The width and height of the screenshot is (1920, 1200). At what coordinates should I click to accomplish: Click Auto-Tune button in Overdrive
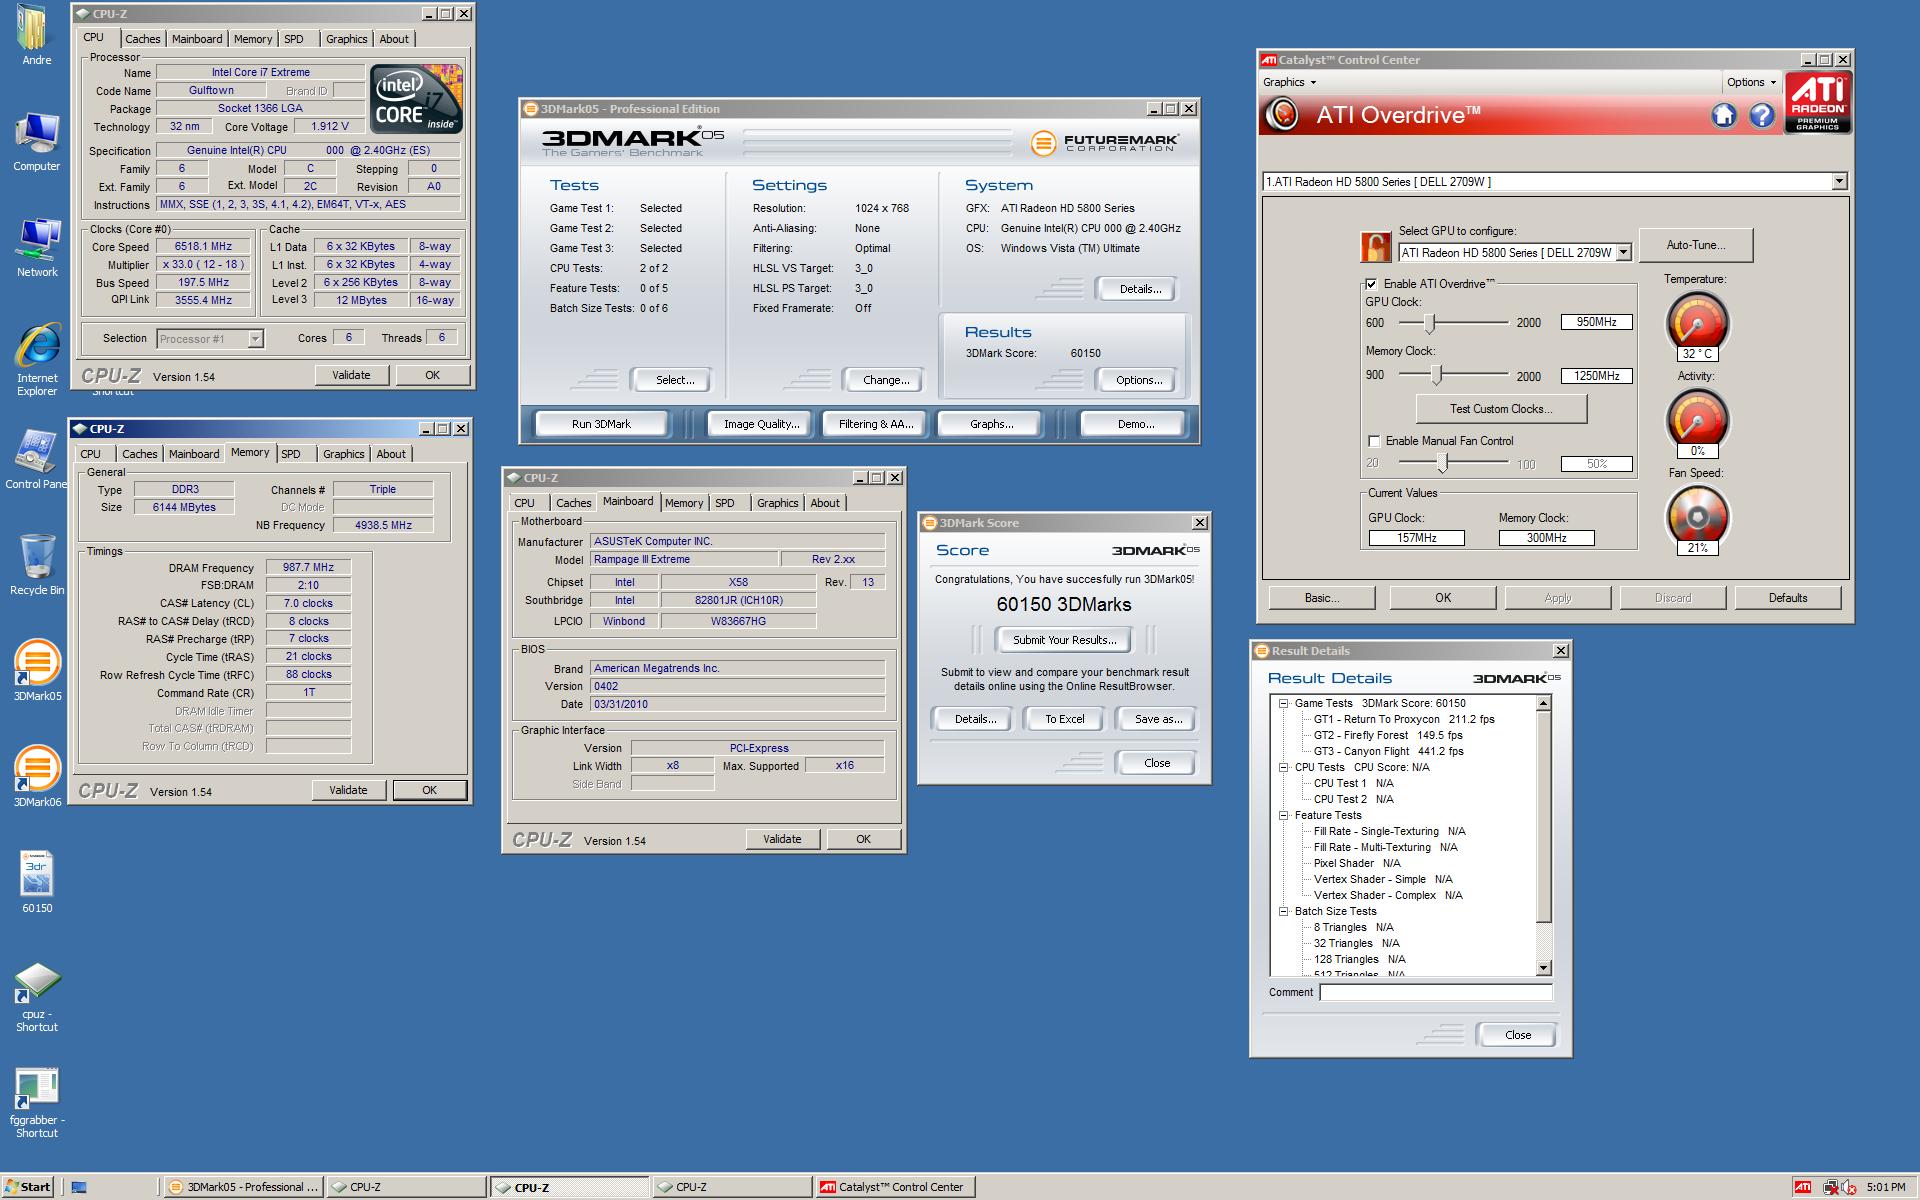[1695, 245]
